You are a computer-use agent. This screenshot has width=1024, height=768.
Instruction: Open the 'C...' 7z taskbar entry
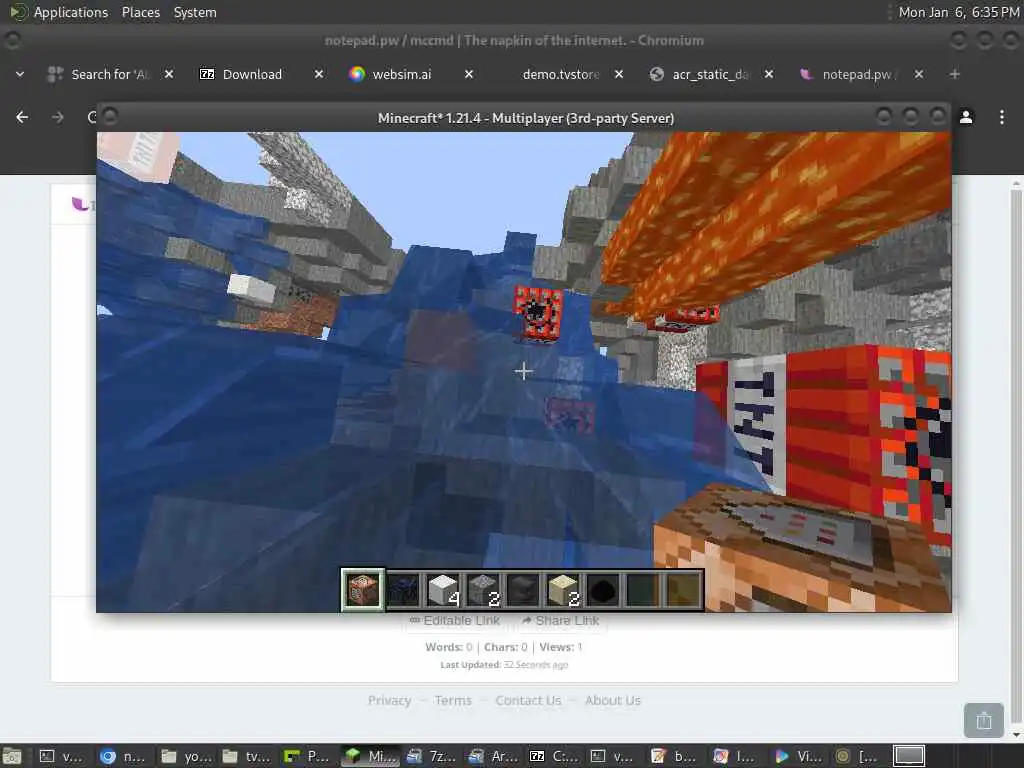point(553,756)
